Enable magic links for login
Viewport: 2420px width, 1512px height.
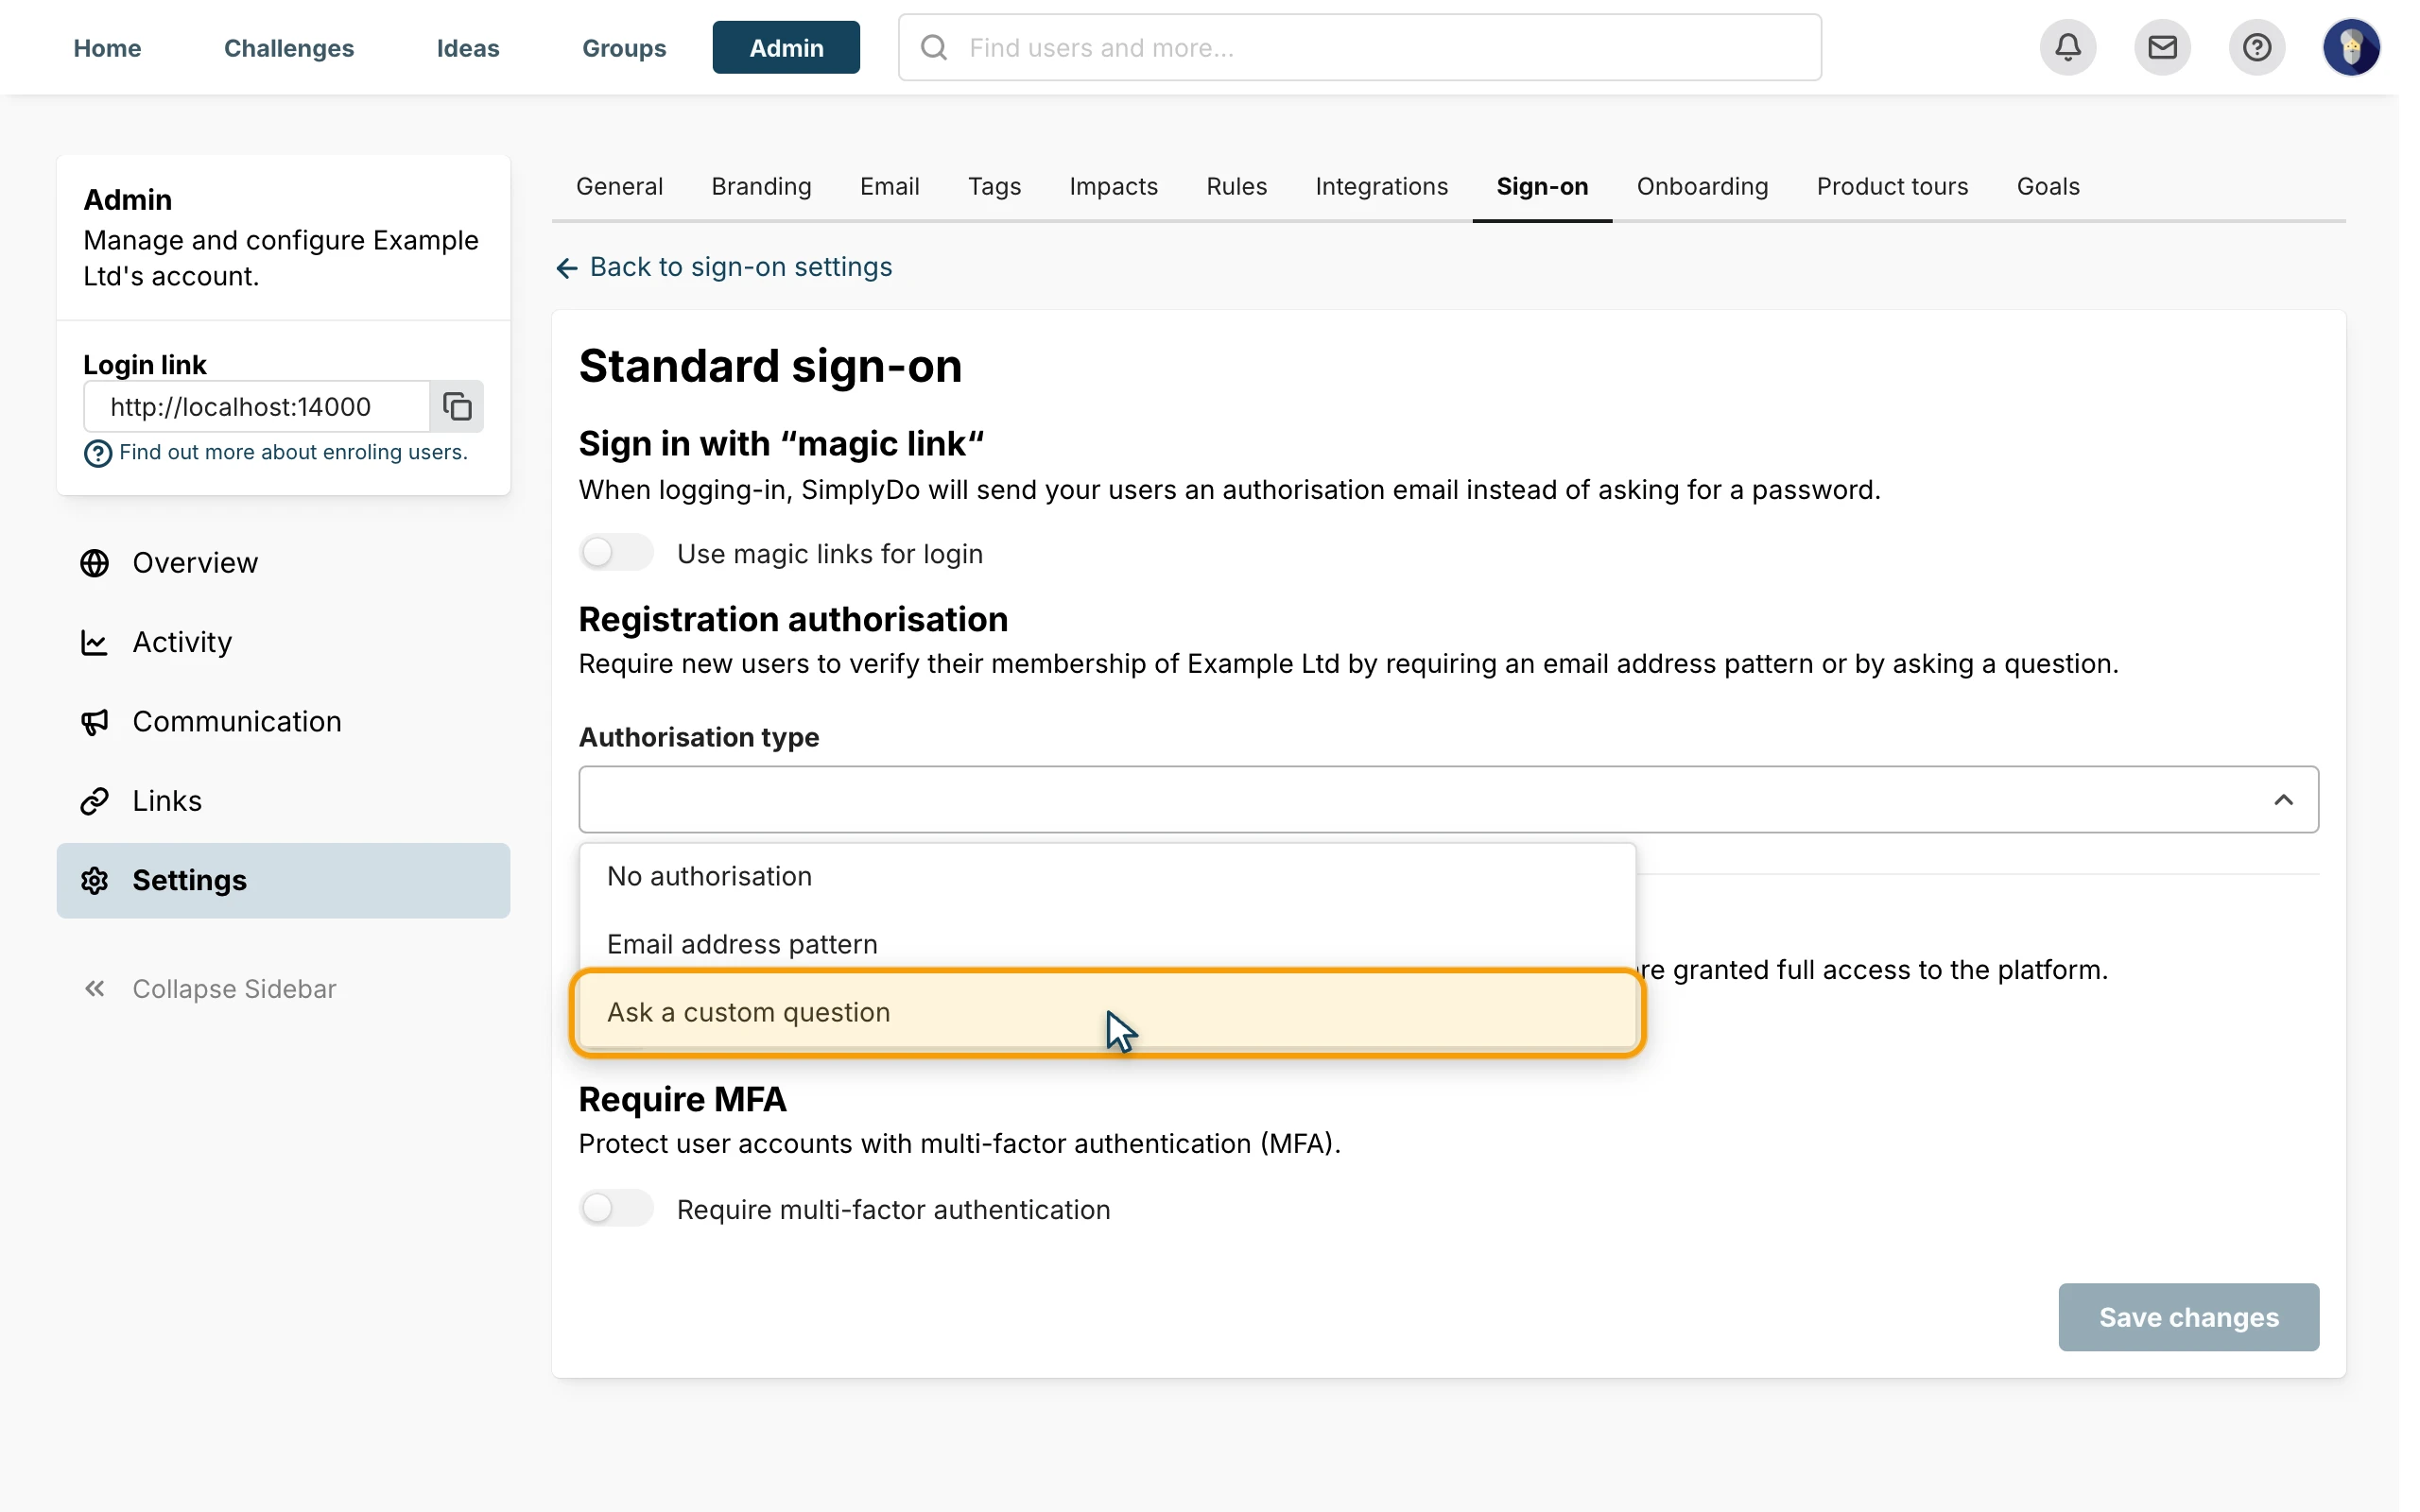(x=616, y=552)
